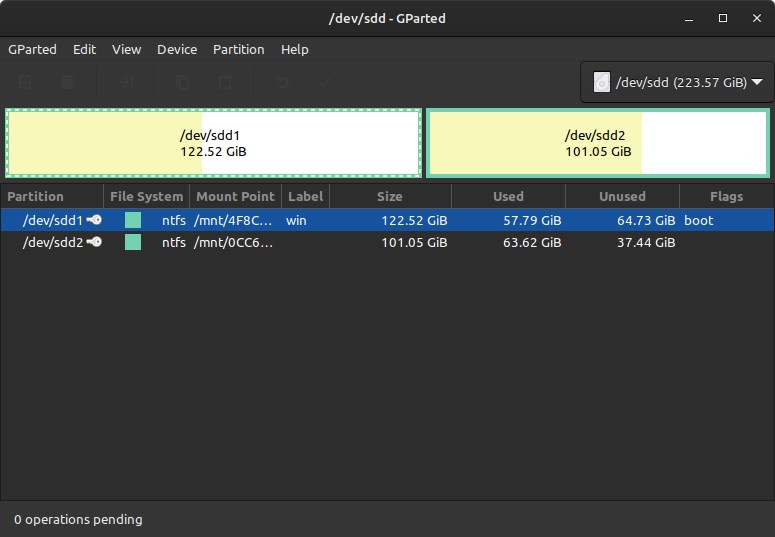The image size is (775, 537).
Task: Click the hard disk icon in device selector
Action: pos(602,82)
